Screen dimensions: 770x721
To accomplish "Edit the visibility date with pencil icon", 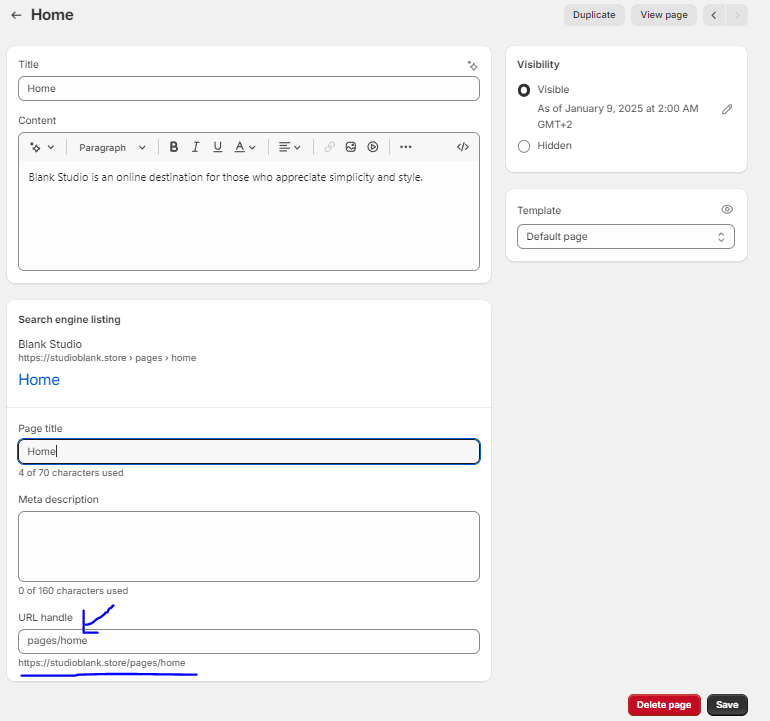I will coord(727,109).
